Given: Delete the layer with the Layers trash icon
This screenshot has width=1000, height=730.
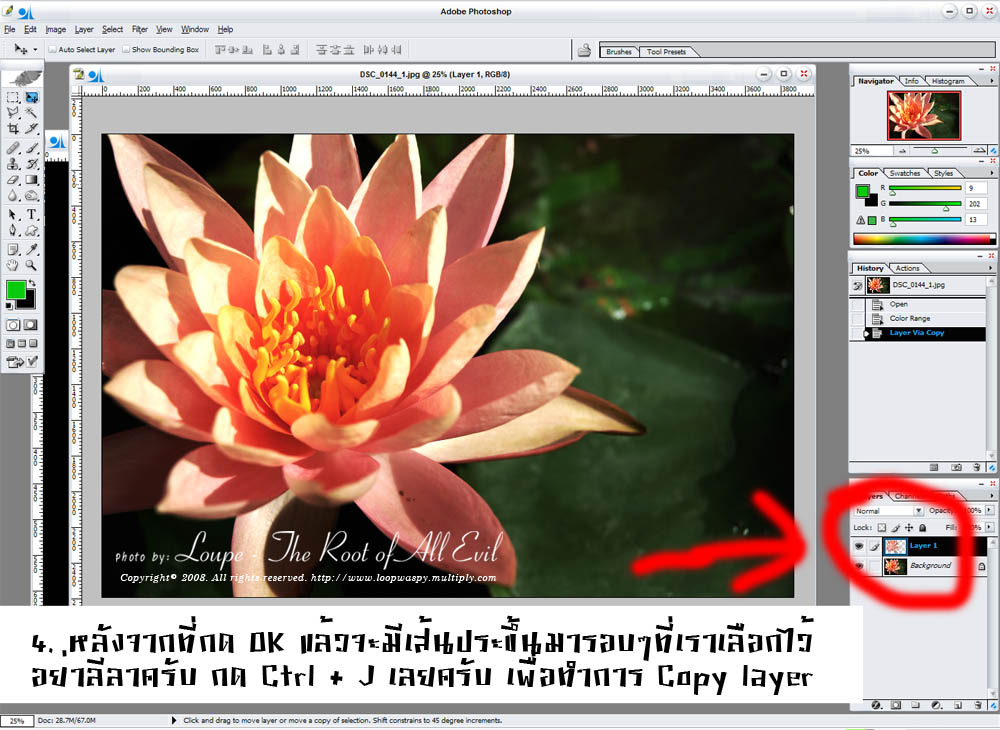Looking at the screenshot, I should (x=978, y=705).
